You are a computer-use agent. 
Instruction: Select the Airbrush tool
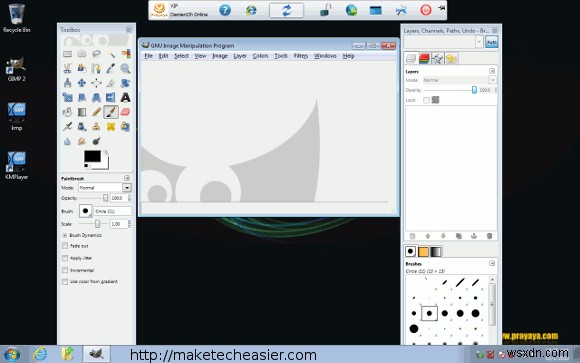click(67, 127)
